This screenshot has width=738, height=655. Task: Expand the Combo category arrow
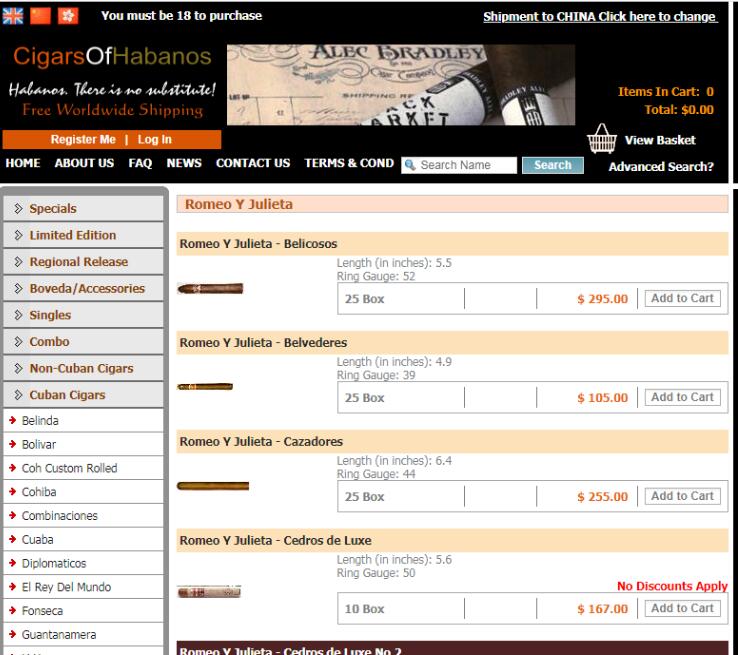click(x=18, y=342)
